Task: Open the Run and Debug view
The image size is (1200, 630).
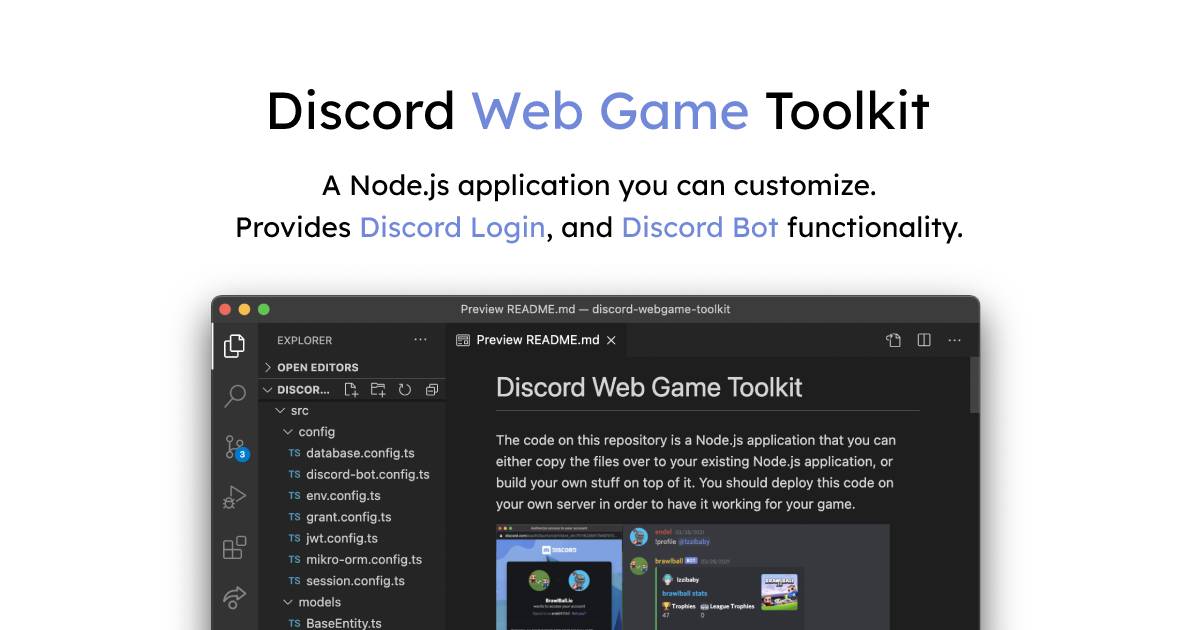Action: pyautogui.click(x=234, y=497)
